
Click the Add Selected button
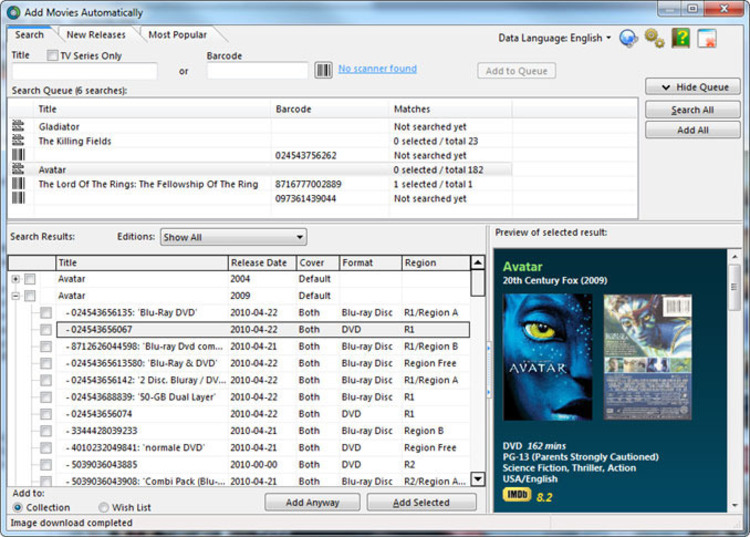[421, 503]
